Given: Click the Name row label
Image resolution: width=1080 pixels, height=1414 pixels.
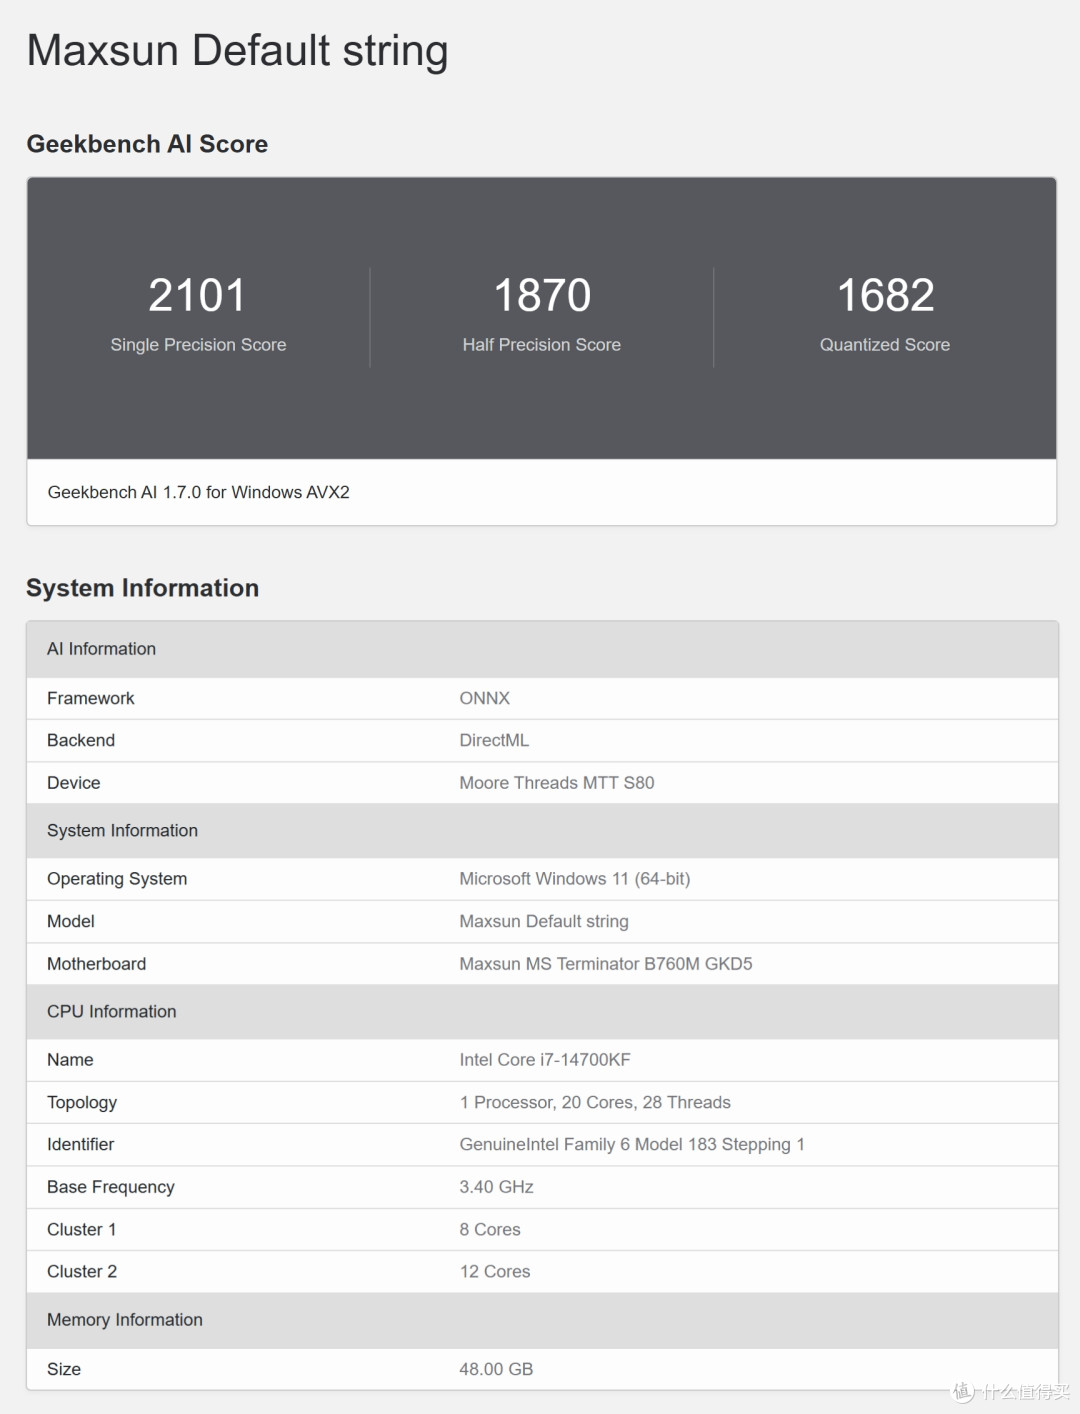Looking at the screenshot, I should (70, 1060).
